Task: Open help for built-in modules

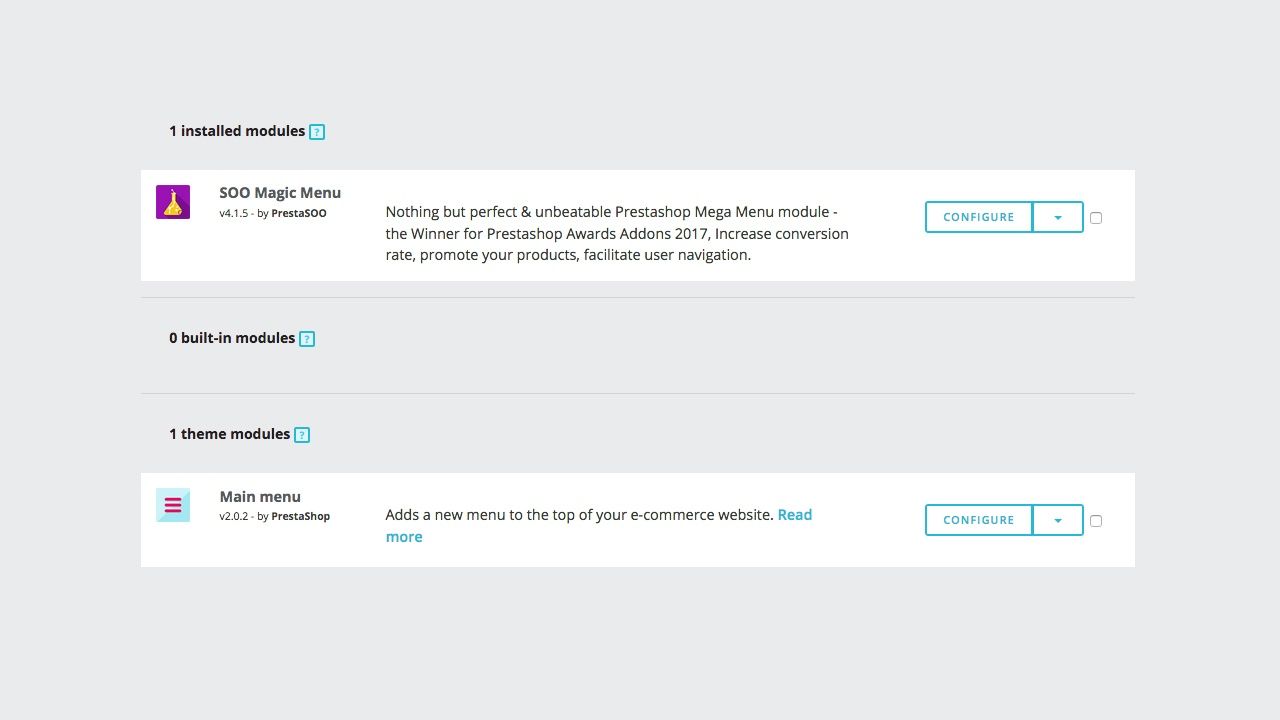Action: [307, 338]
